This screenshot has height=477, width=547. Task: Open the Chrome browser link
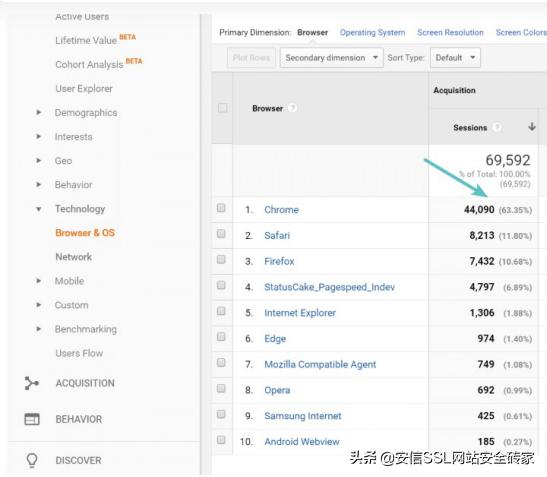[x=282, y=210]
